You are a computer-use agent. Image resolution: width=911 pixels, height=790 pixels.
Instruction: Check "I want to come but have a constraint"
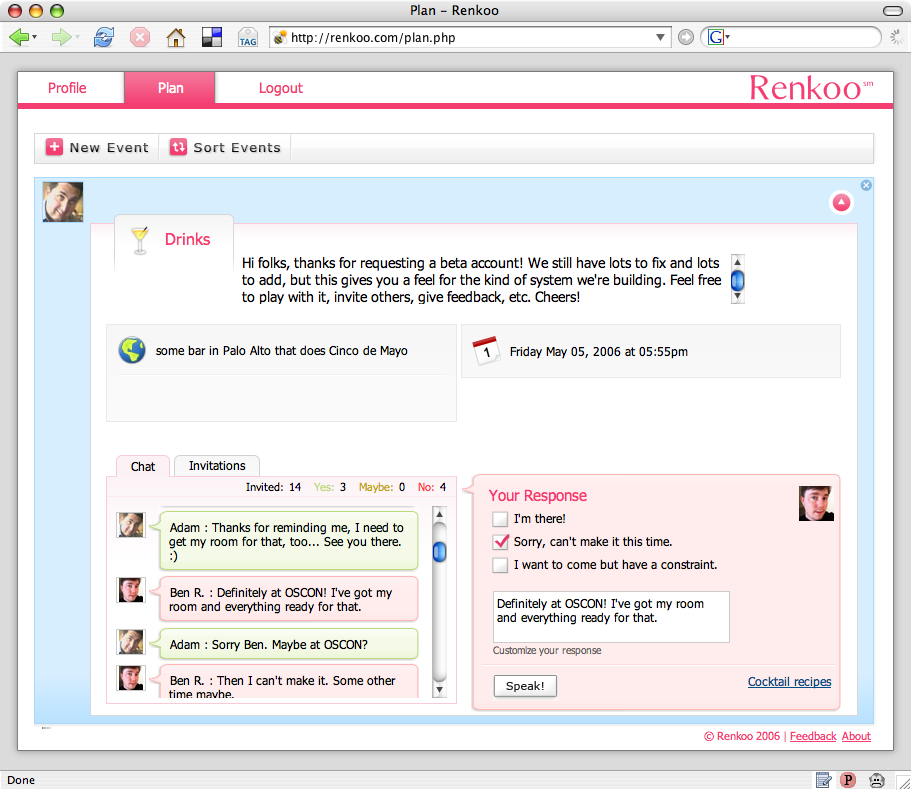[x=500, y=565]
